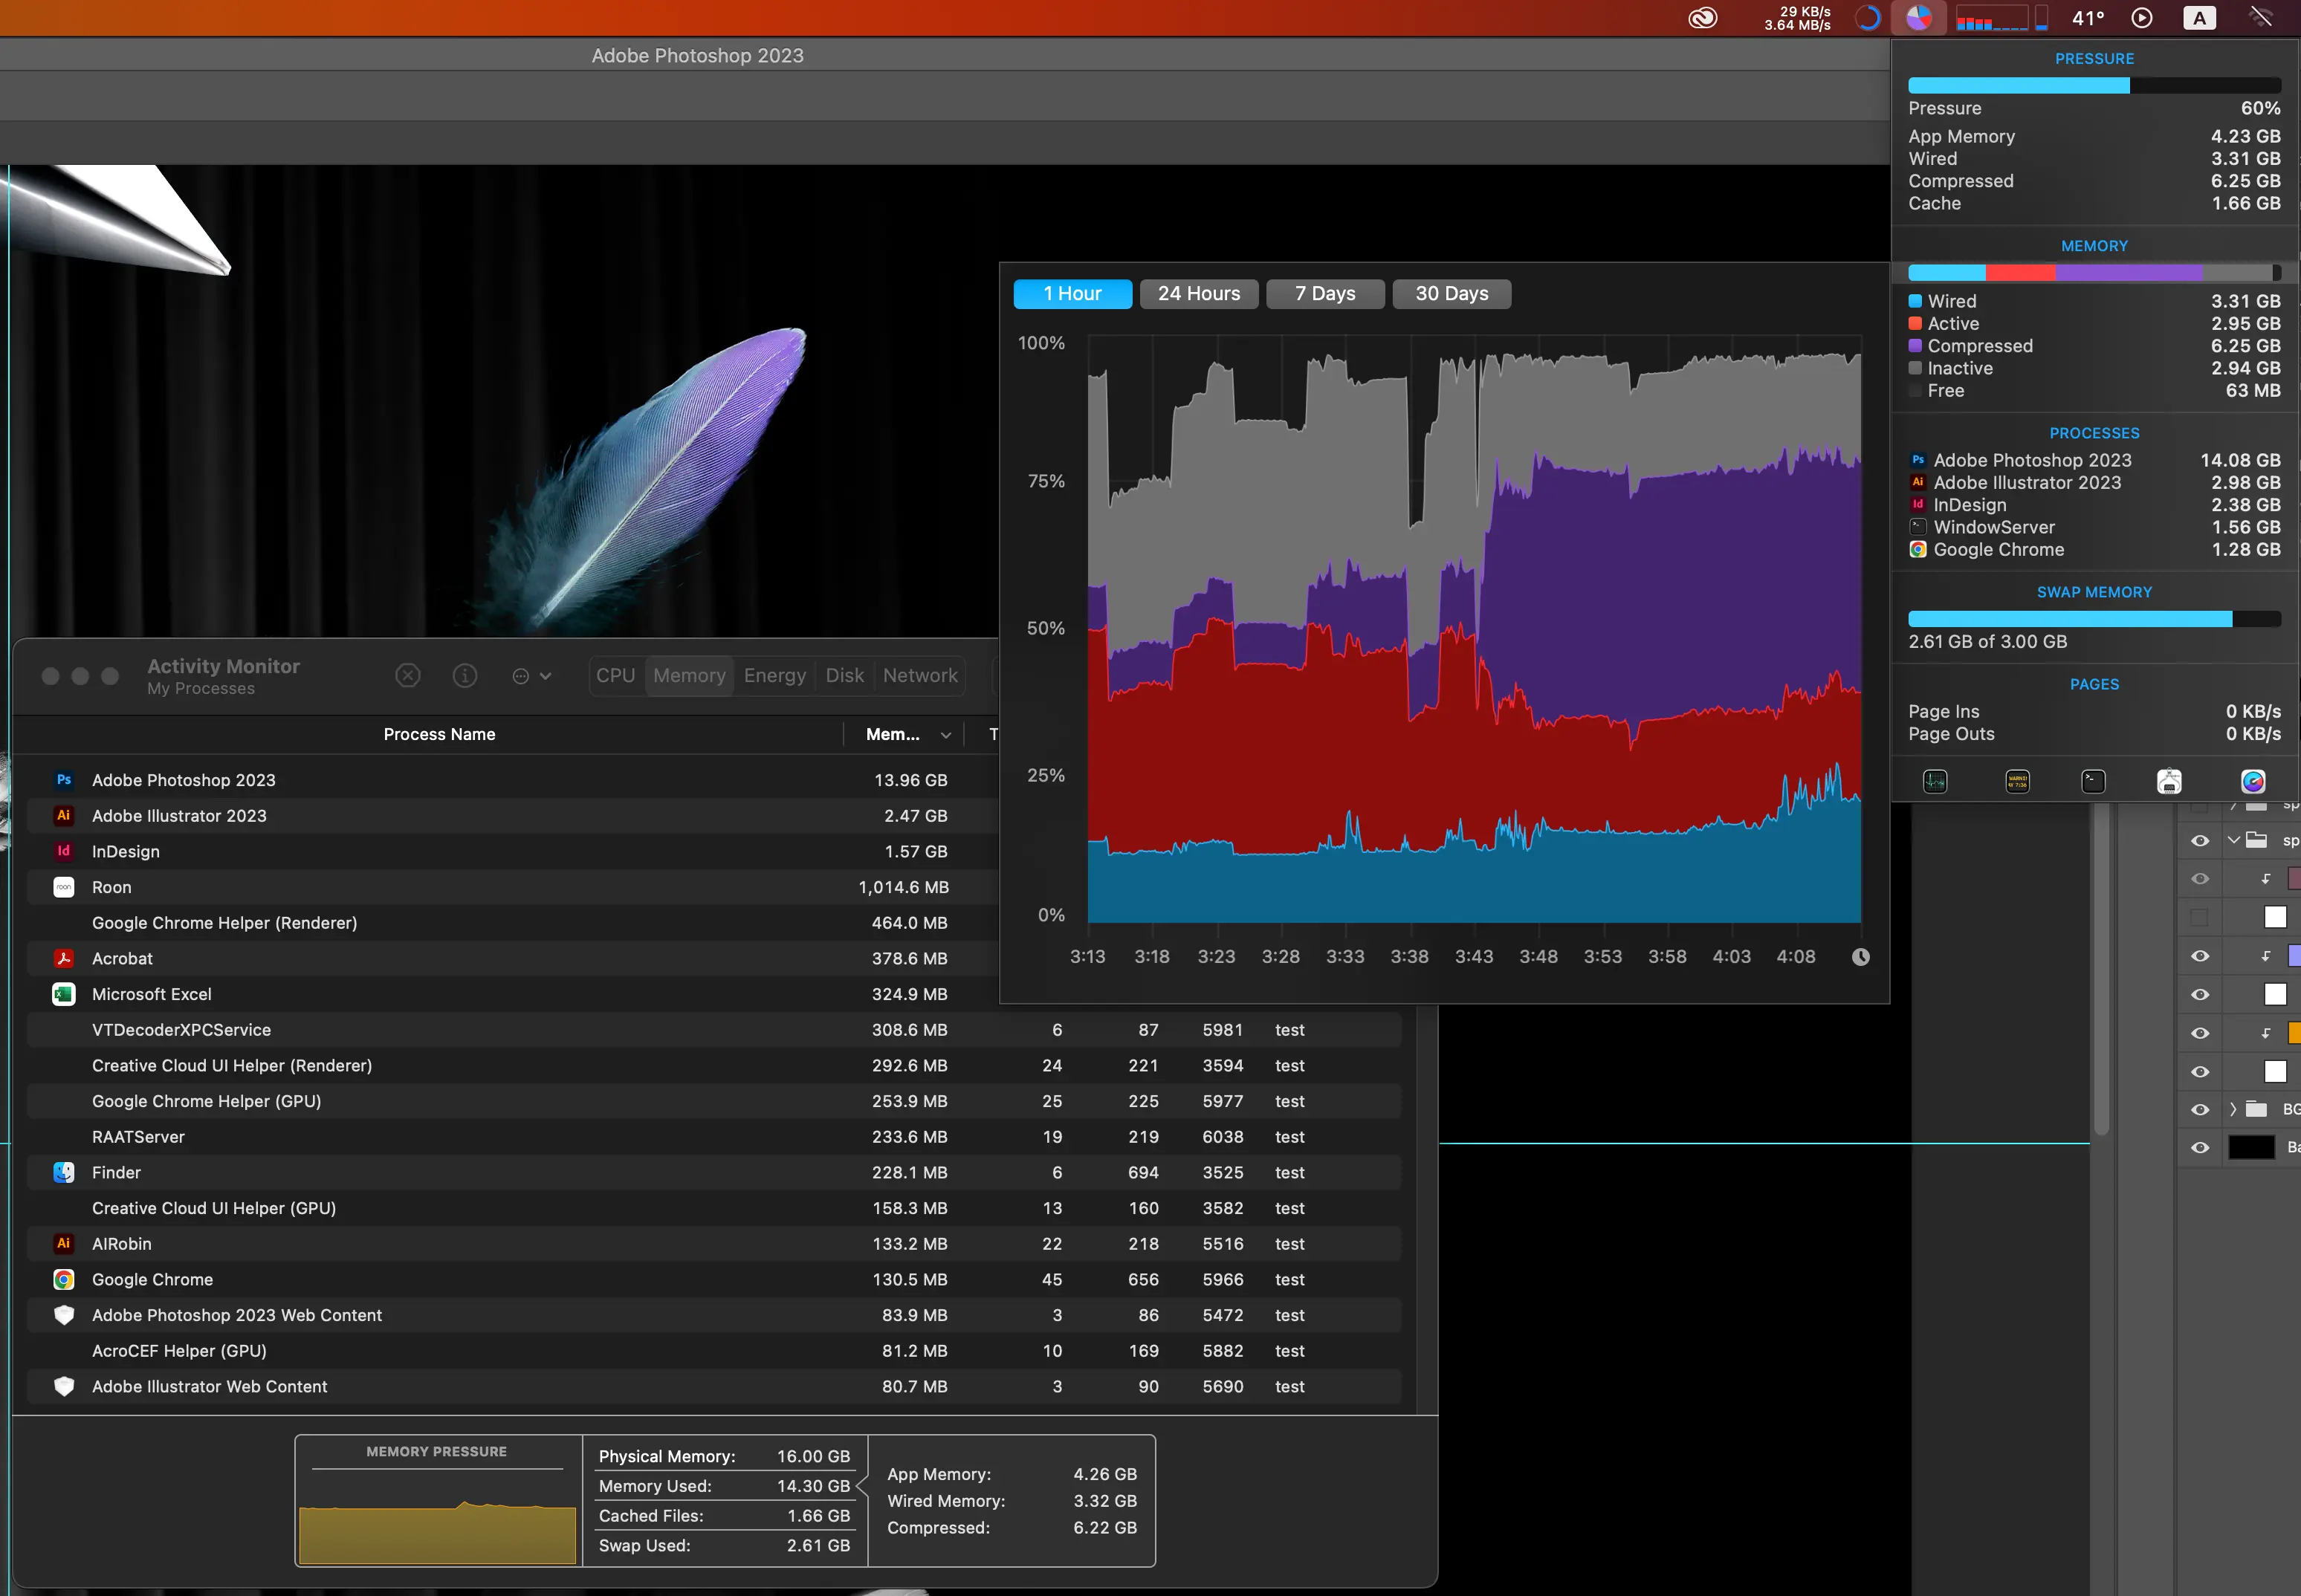Click the InDesign icon in Activity Monitor list

pos(64,851)
